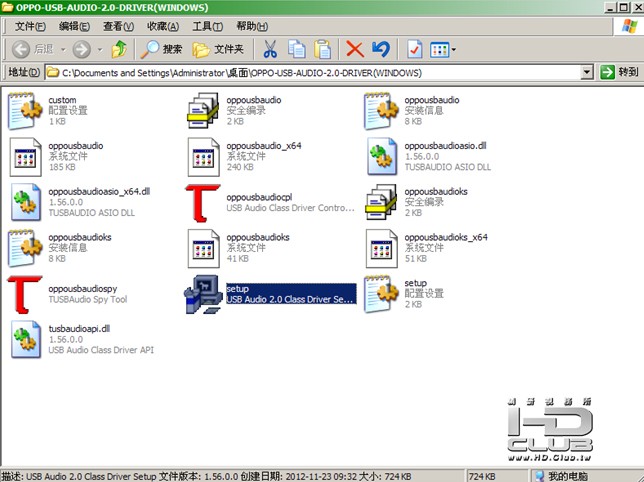Toggle the Folders (文件夹) pane button
Image resolution: width=644 pixels, height=482 pixels.
(218, 50)
